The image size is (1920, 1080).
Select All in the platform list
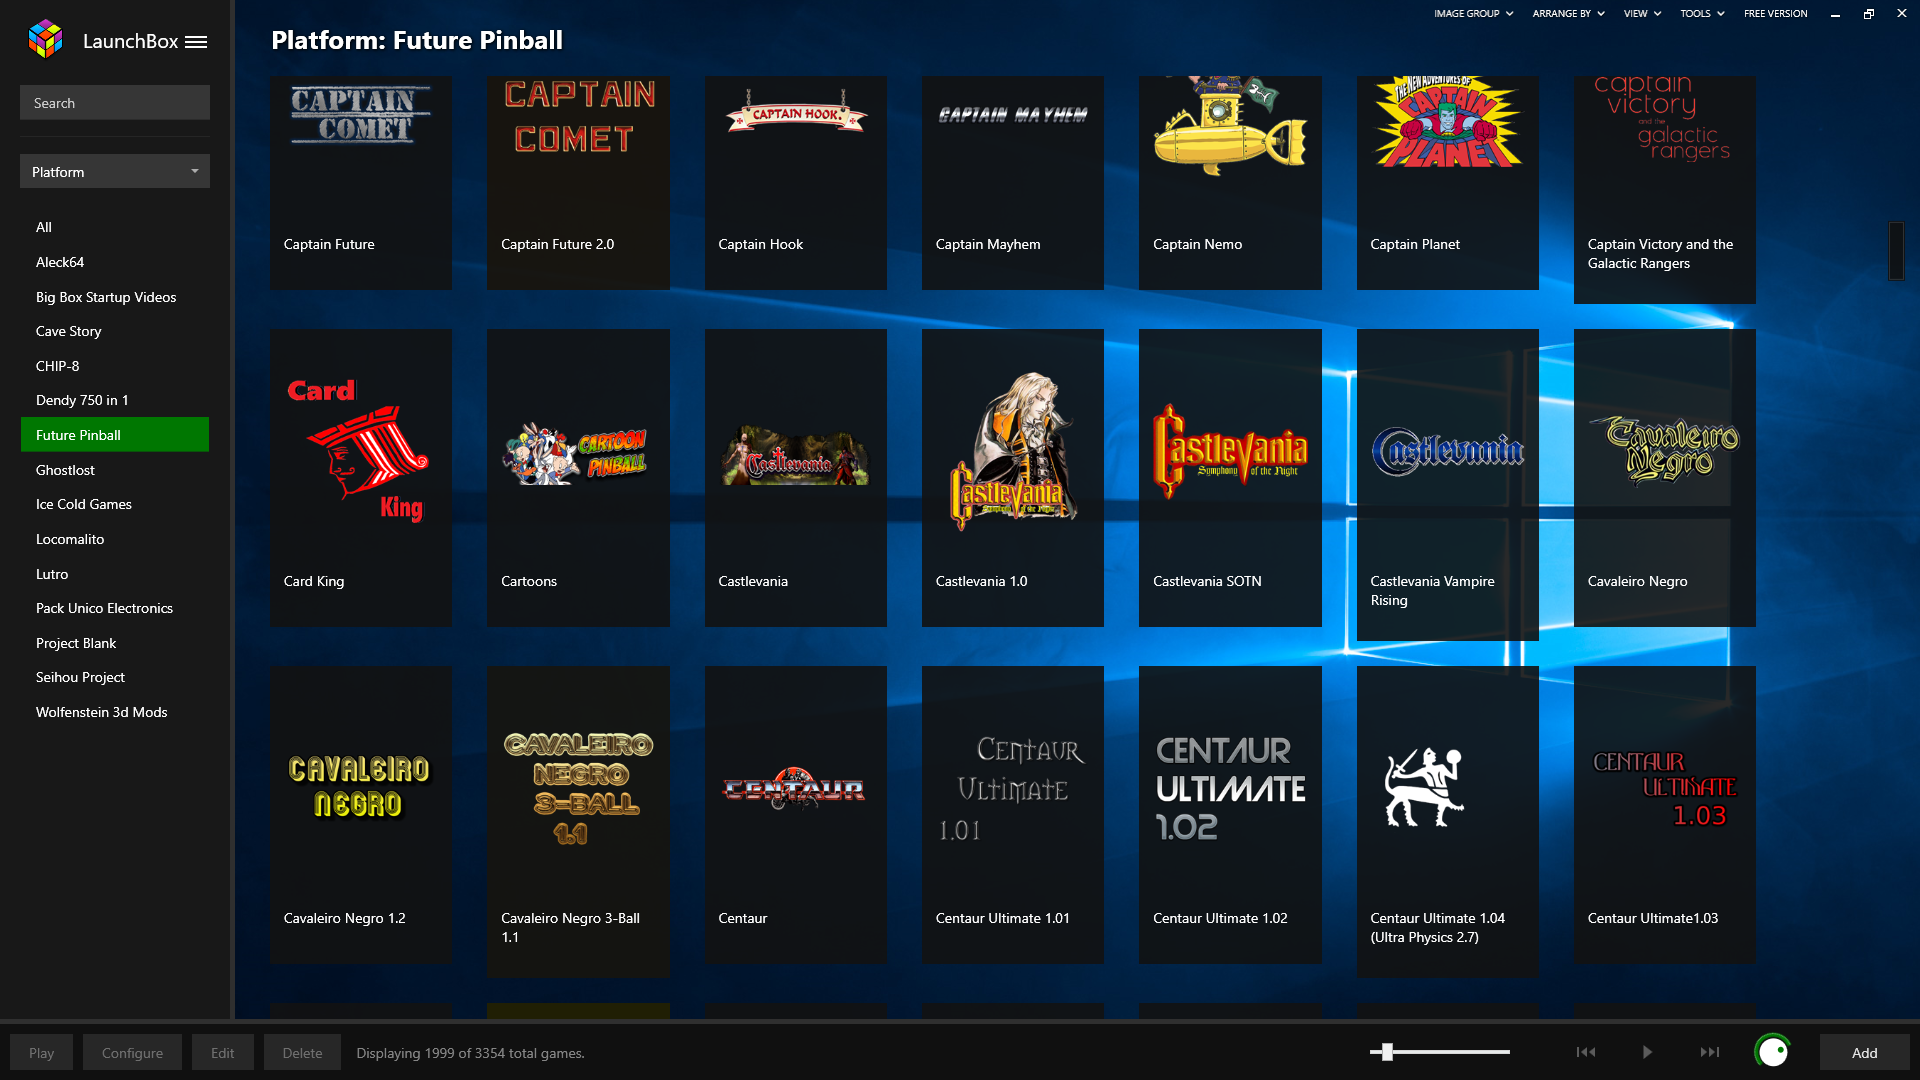[115, 227]
